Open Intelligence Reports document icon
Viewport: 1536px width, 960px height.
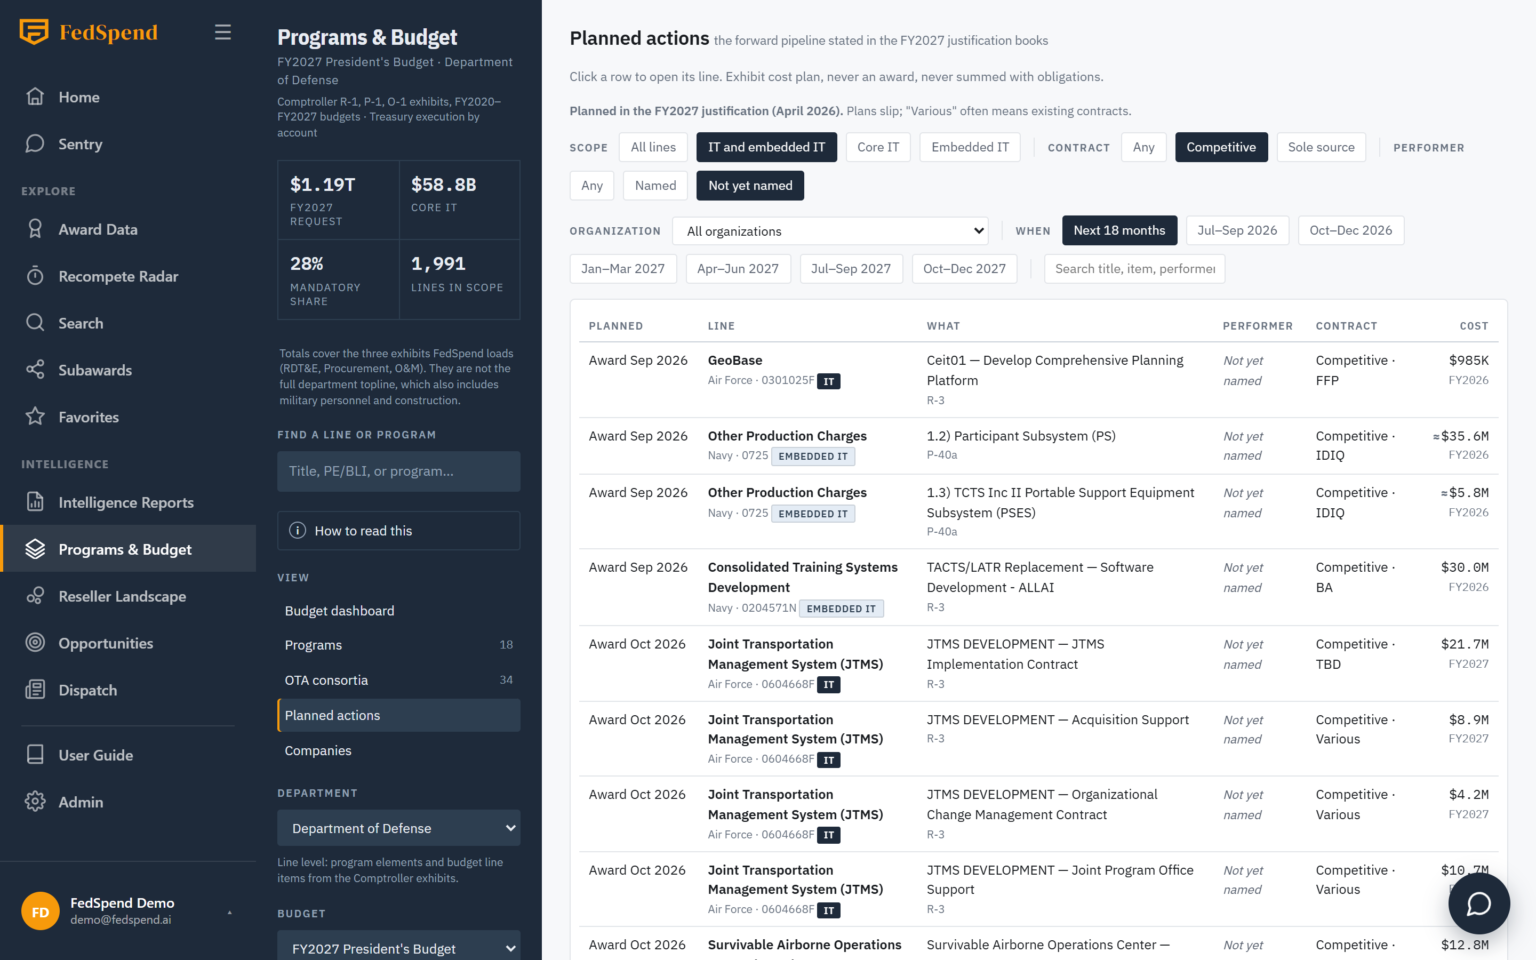click(35, 502)
